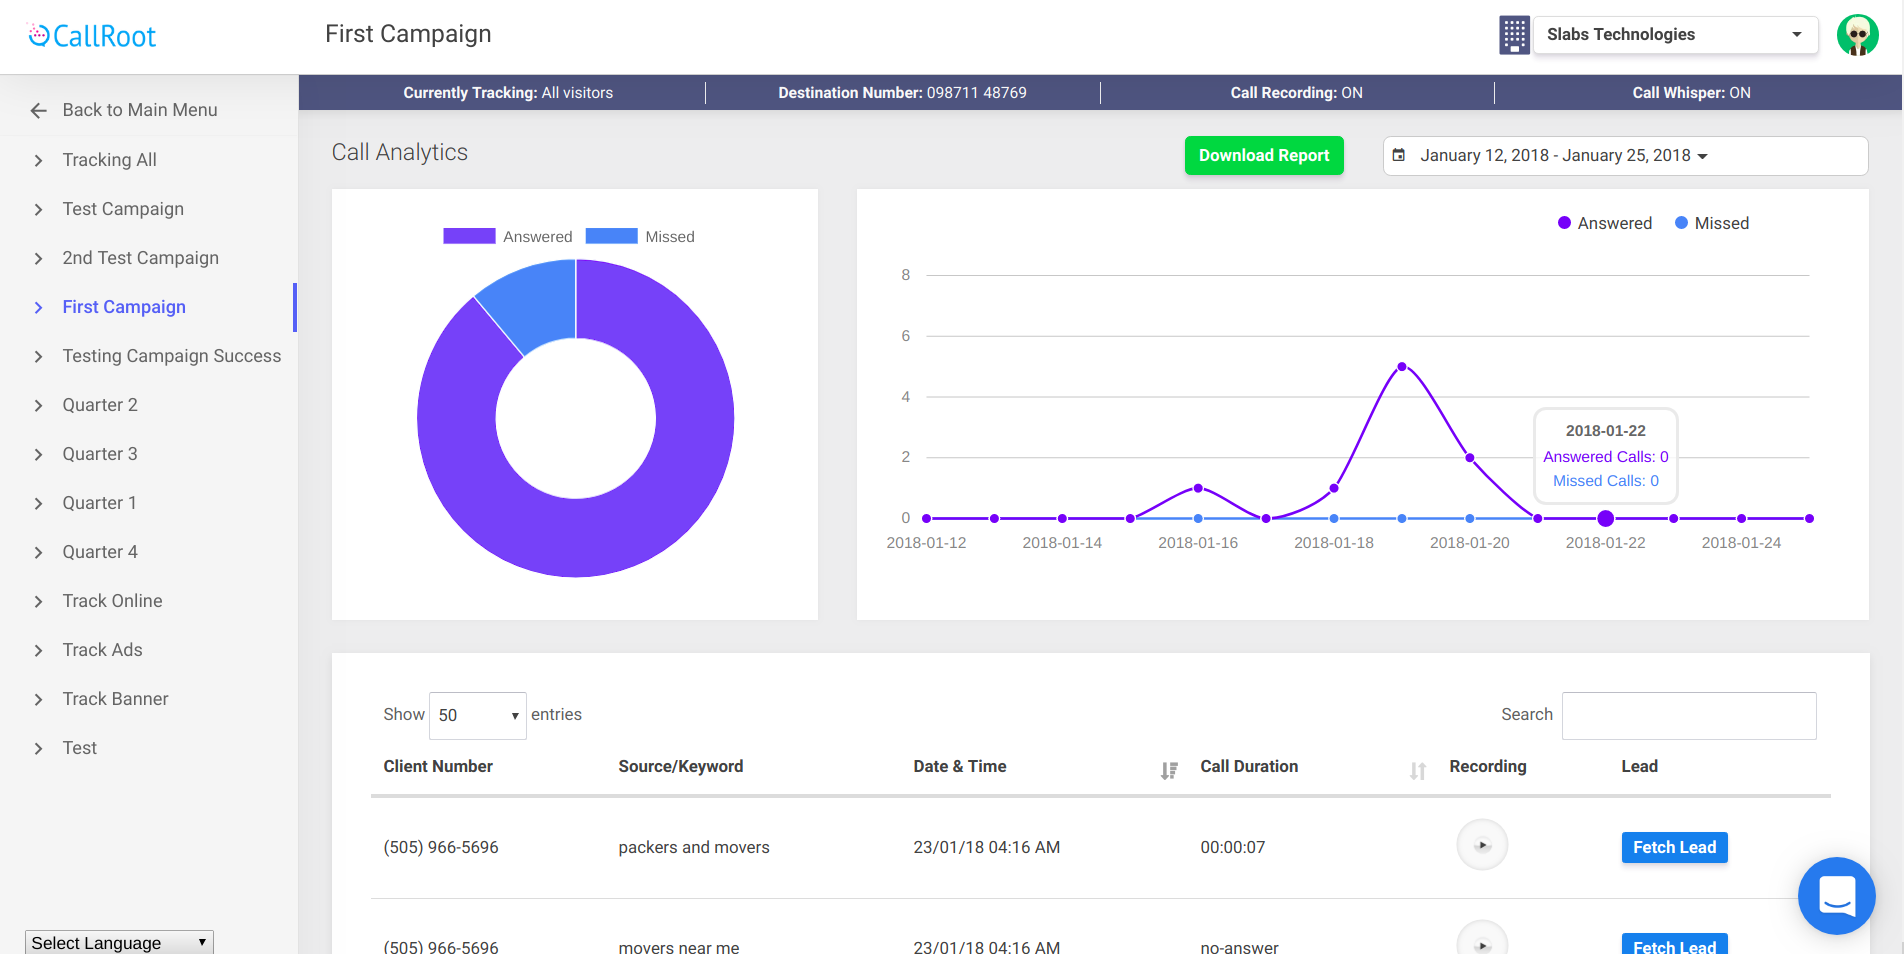Click the Download Report button
The image size is (1904, 954).
(1264, 156)
